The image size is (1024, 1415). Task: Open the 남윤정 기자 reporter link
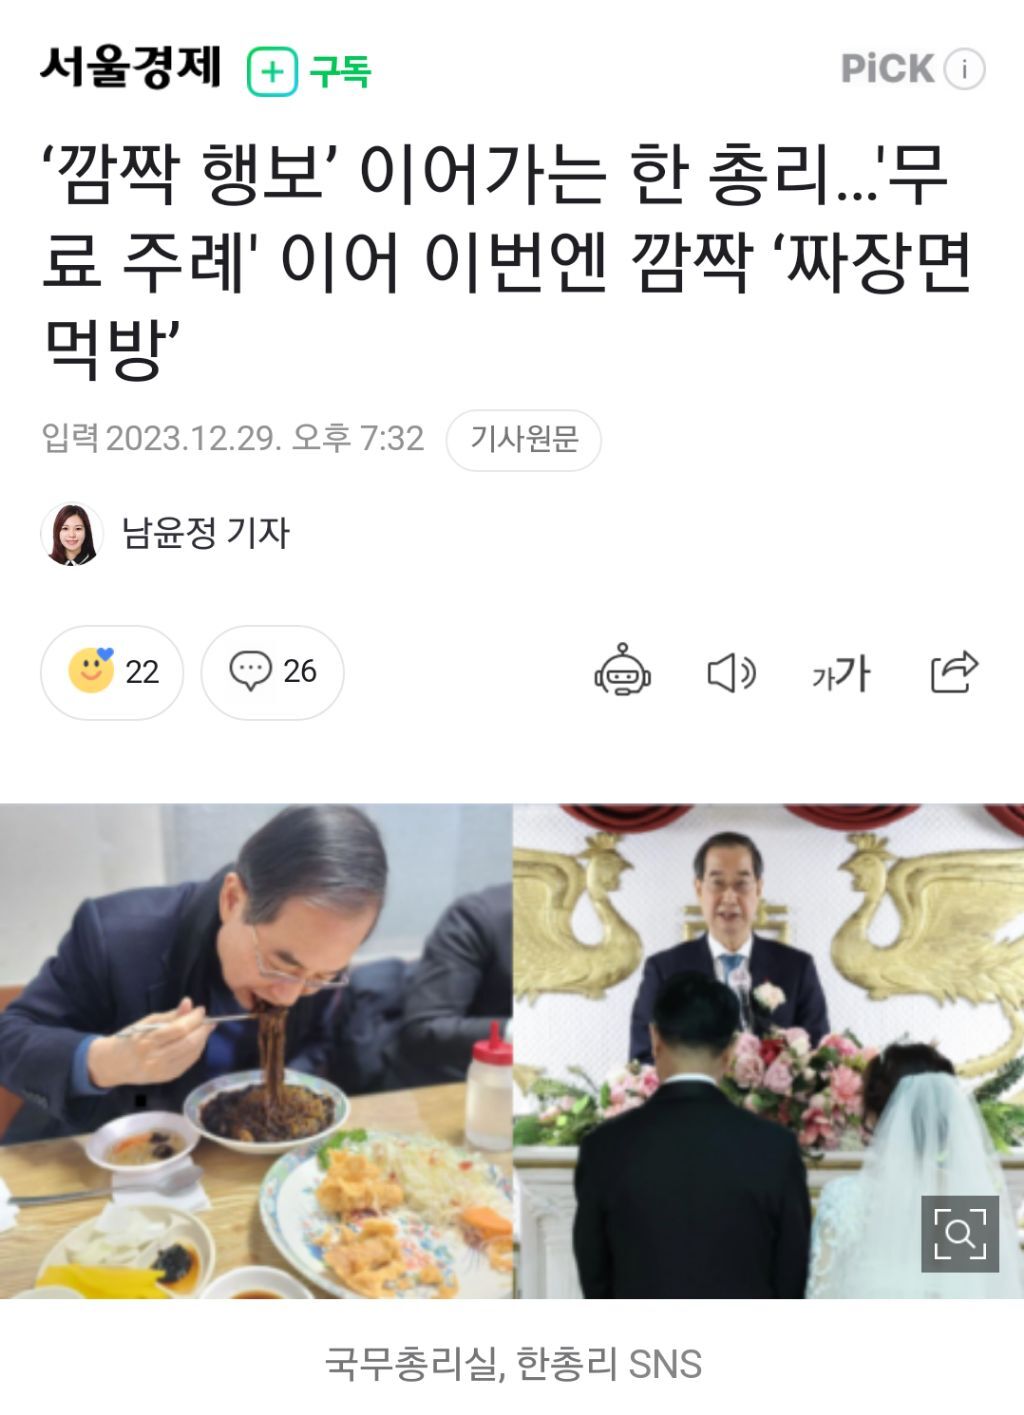pos(205,533)
